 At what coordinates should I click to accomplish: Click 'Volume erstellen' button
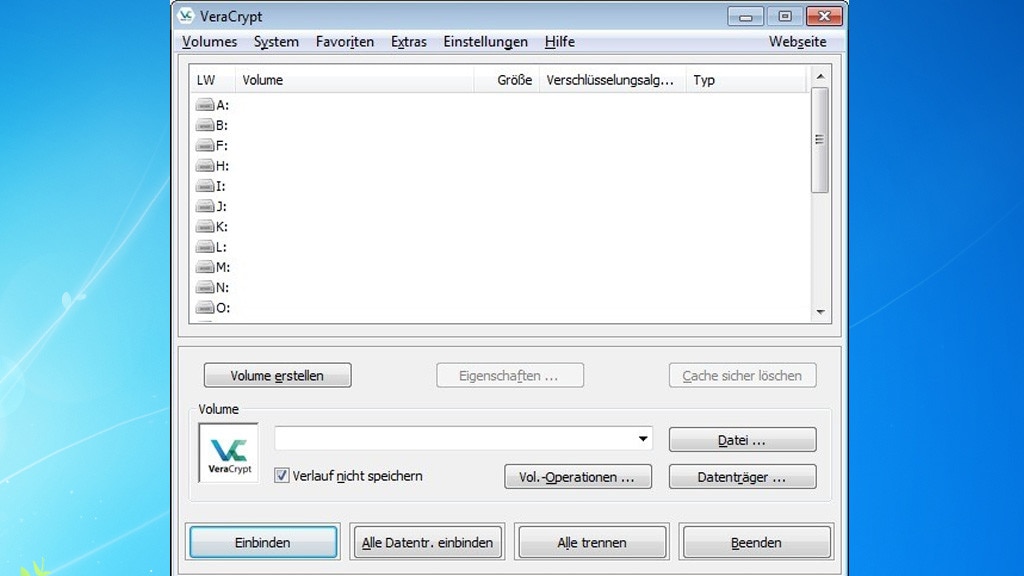point(278,376)
